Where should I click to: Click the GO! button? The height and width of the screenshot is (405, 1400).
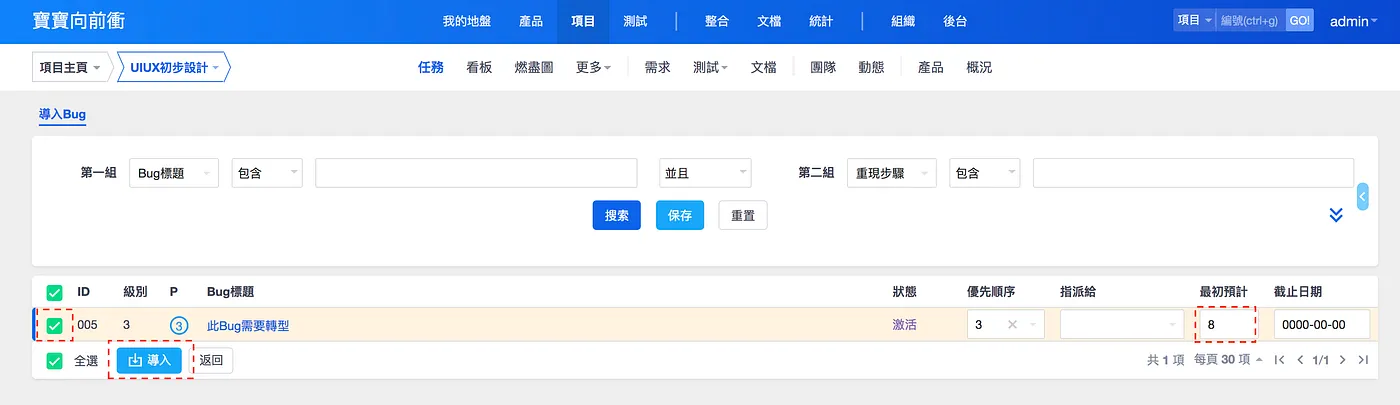coord(1300,21)
